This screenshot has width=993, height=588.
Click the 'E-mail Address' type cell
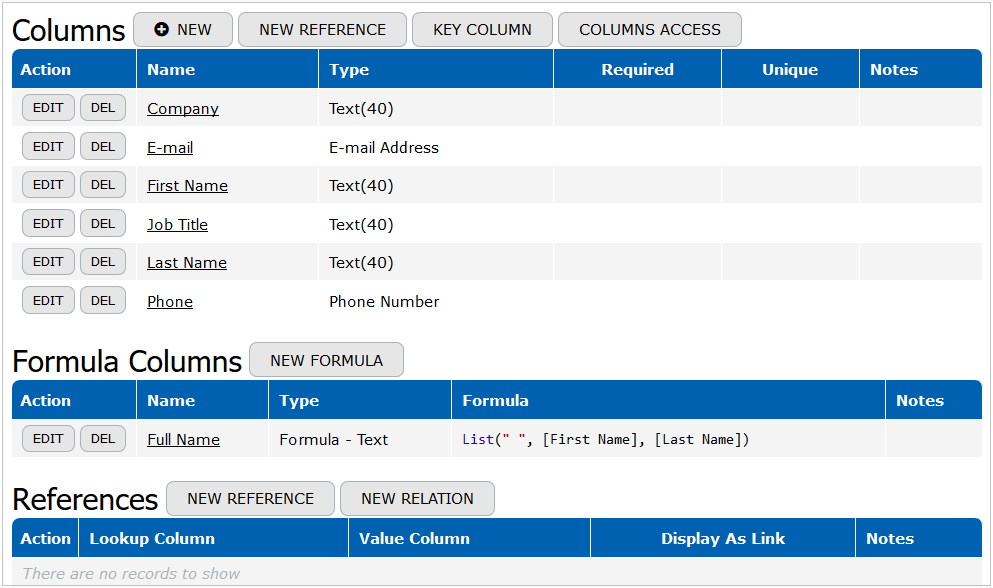point(384,148)
